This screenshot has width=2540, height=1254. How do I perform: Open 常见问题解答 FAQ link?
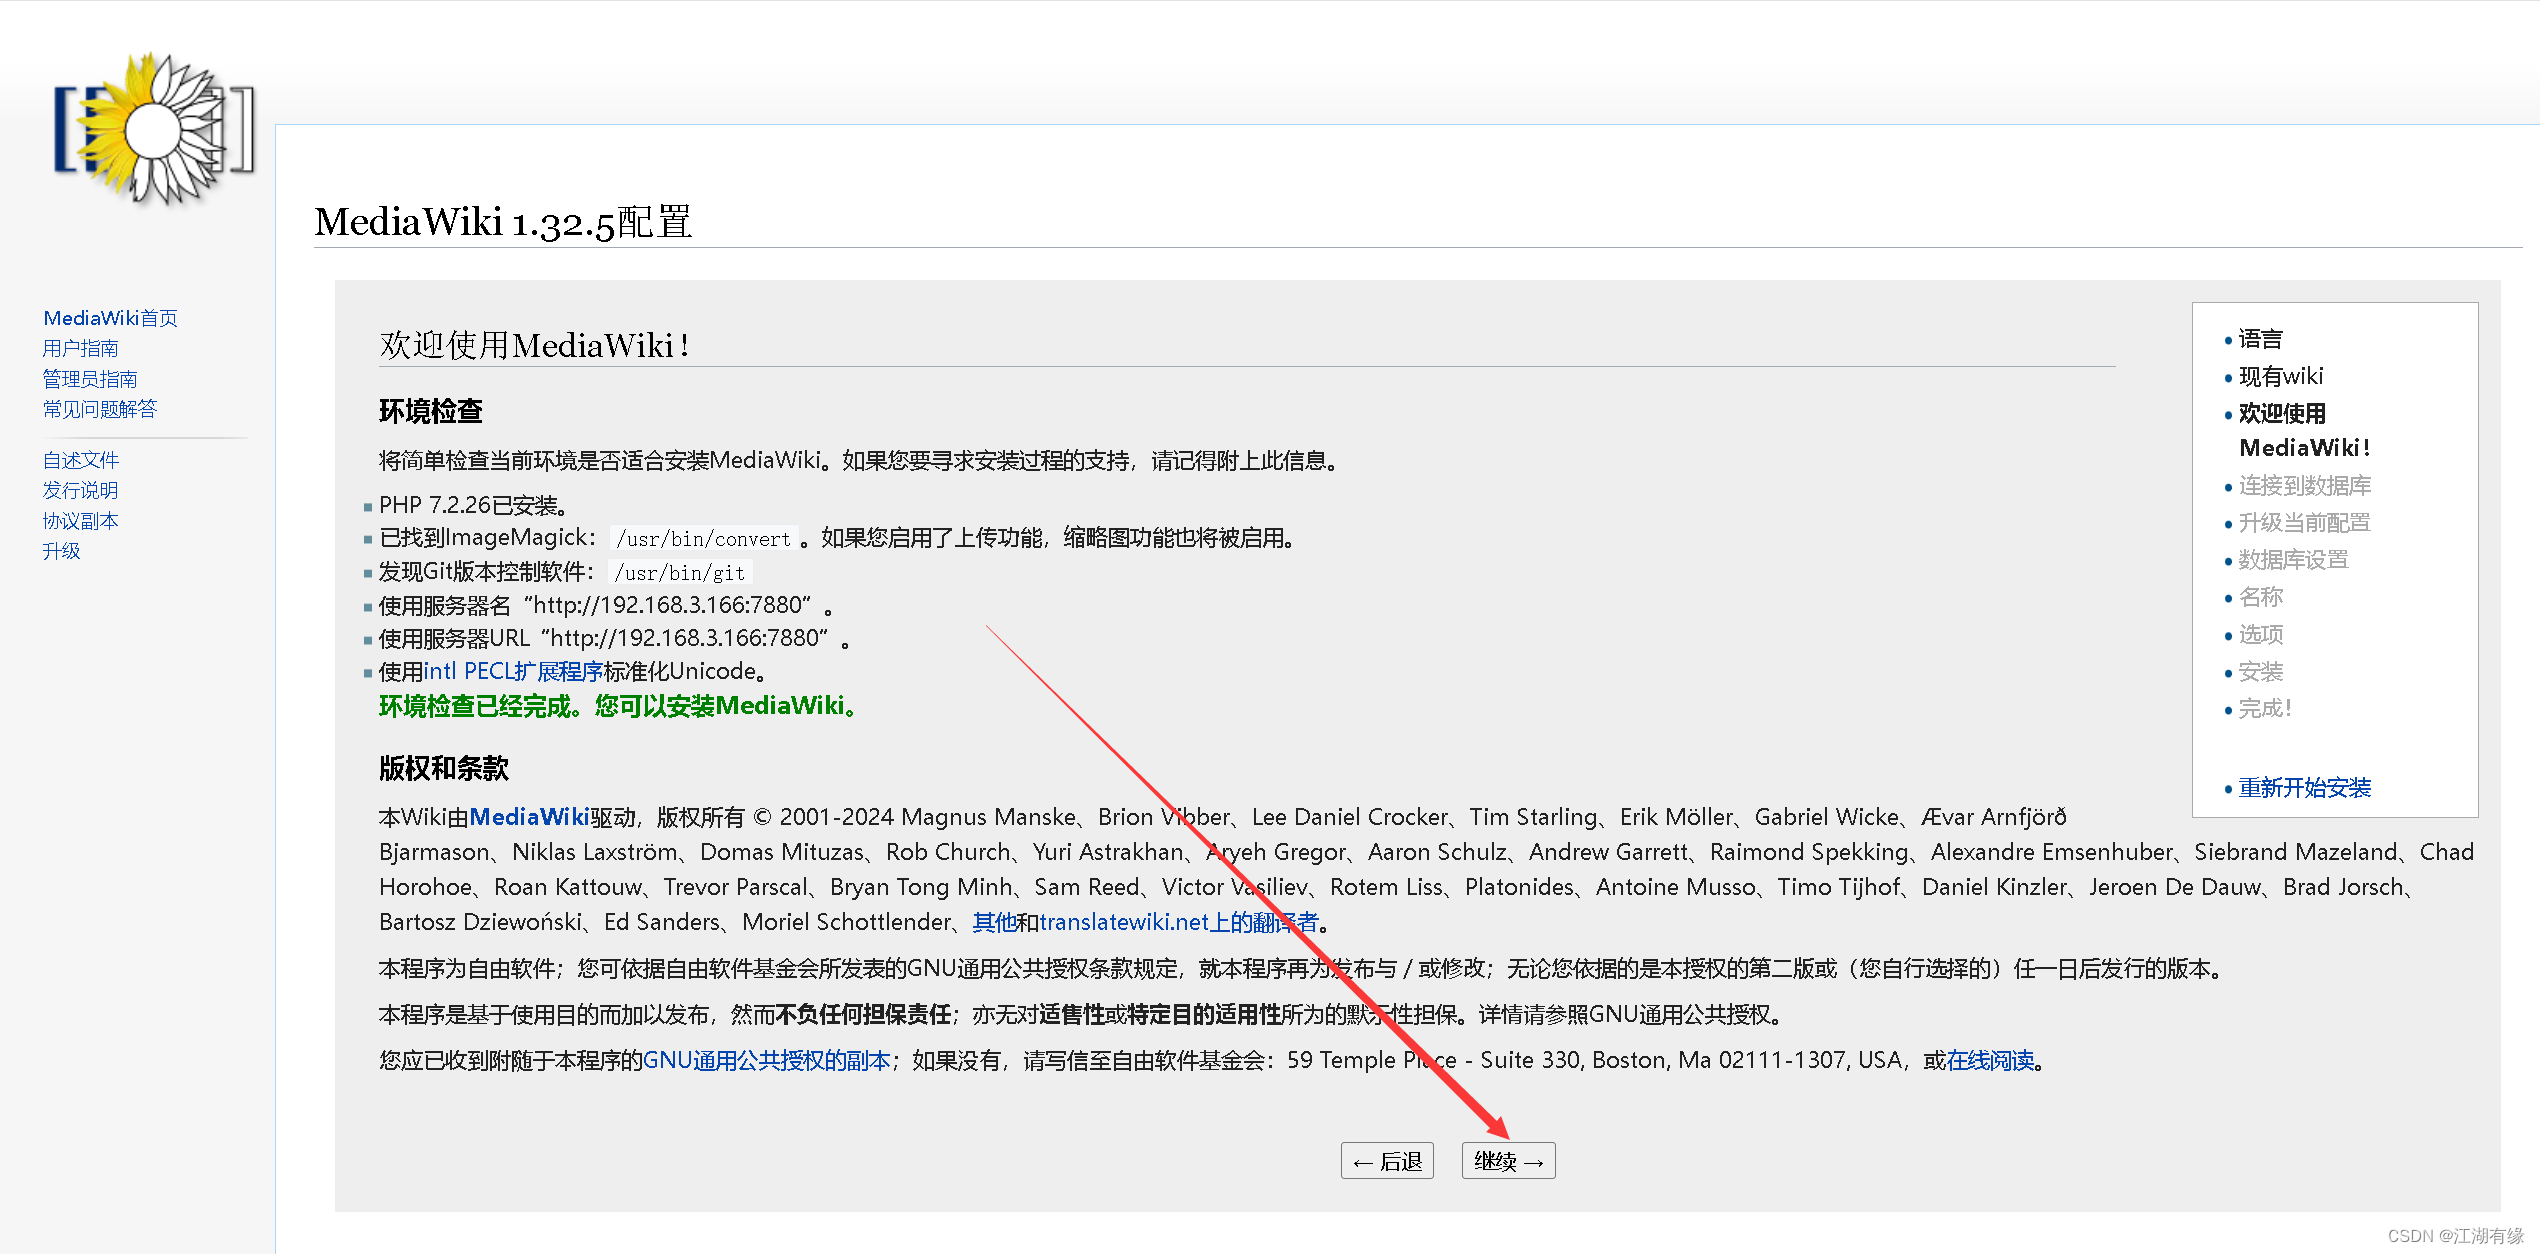pos(100,409)
